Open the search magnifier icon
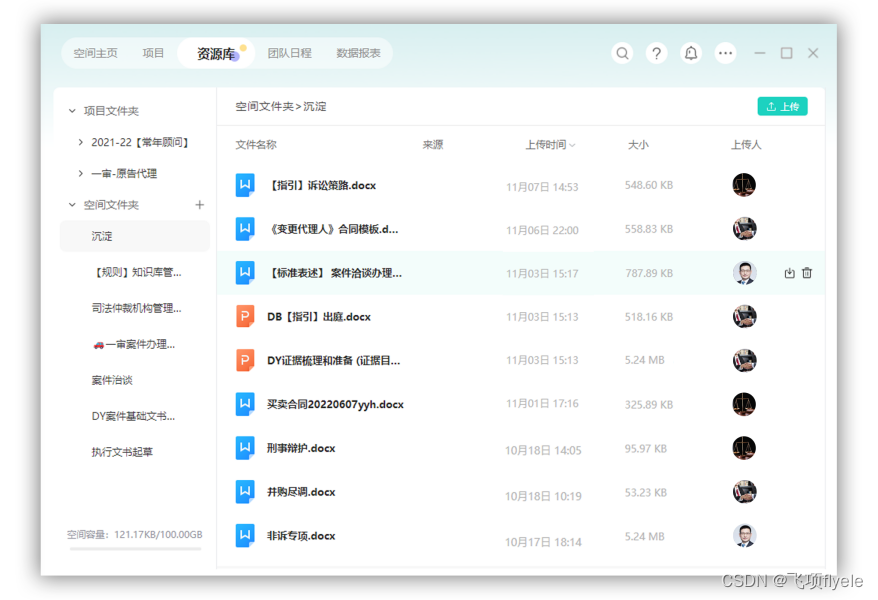878x600 pixels. tap(622, 53)
